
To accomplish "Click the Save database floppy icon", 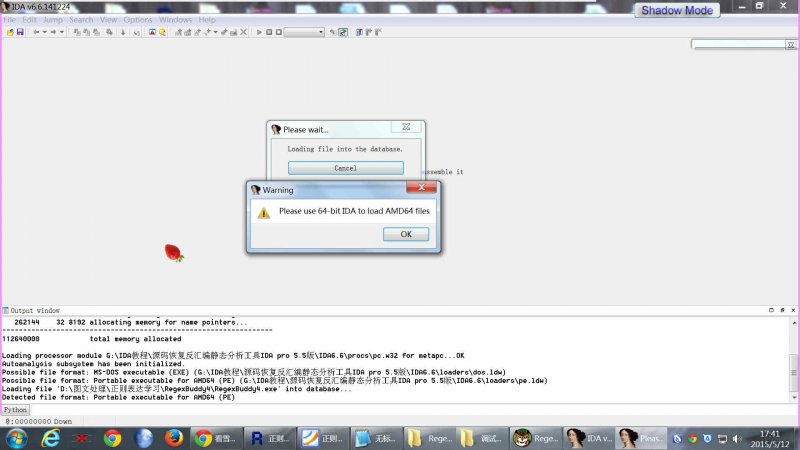I will click(20, 32).
